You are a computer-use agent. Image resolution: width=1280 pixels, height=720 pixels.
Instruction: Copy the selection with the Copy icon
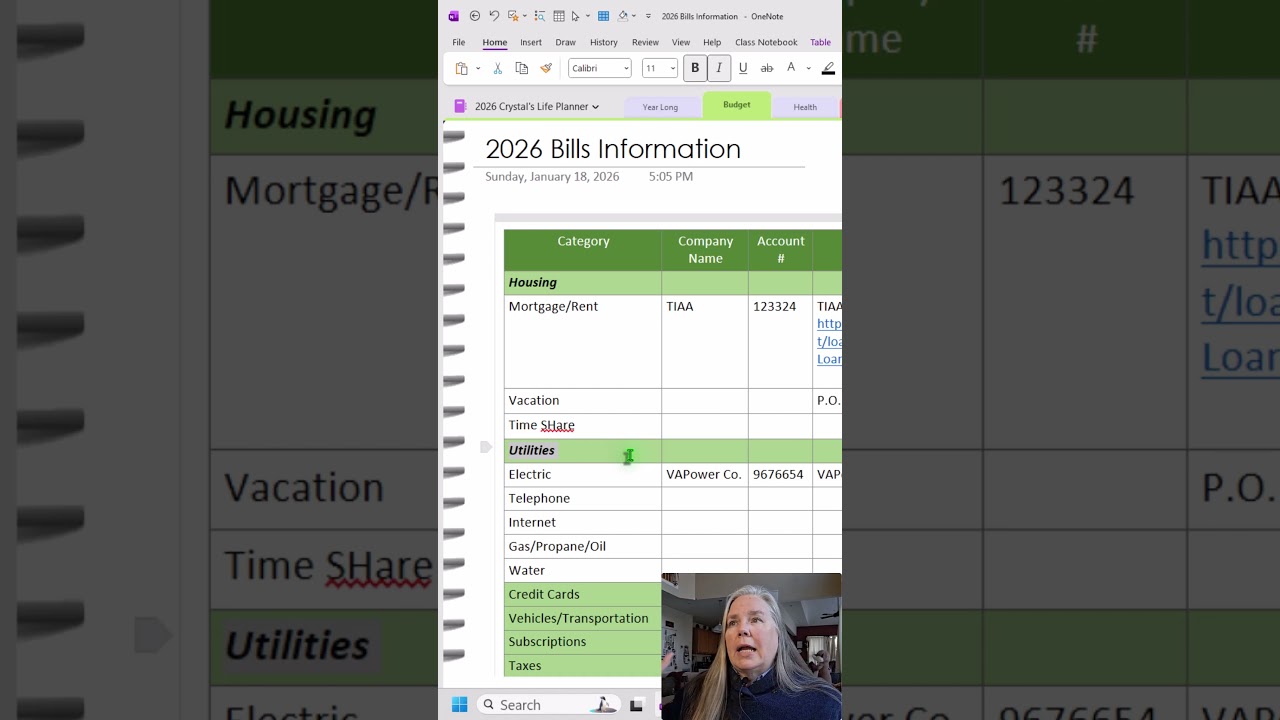click(521, 68)
